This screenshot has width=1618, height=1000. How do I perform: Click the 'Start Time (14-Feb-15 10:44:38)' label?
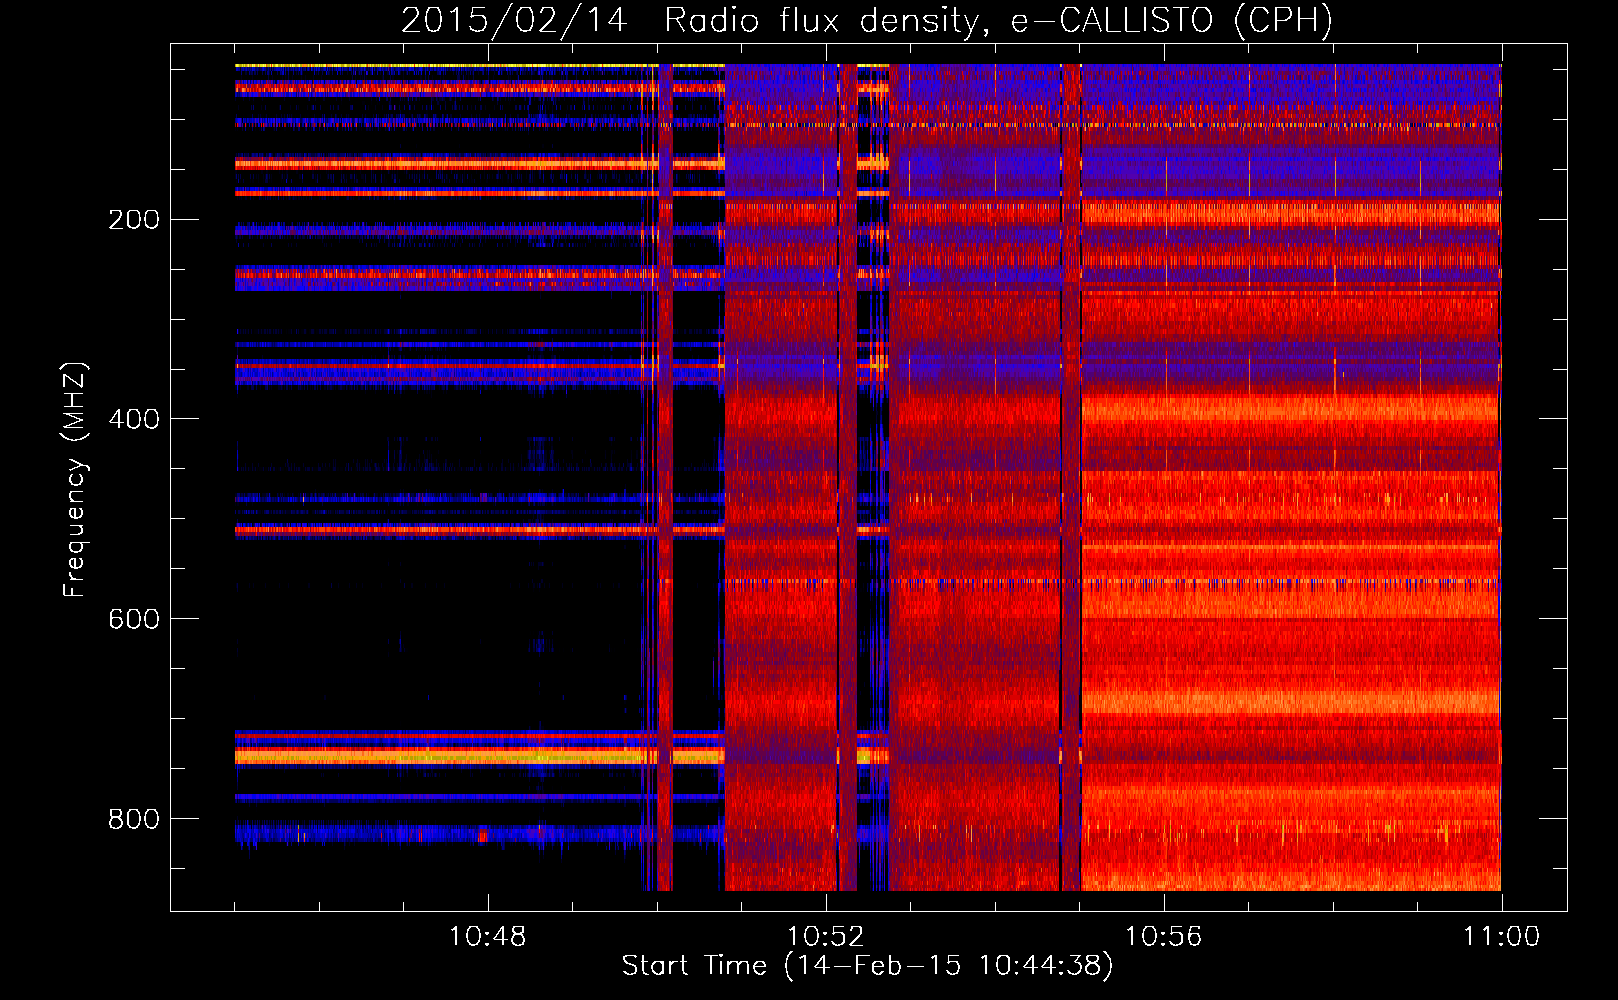point(867,966)
